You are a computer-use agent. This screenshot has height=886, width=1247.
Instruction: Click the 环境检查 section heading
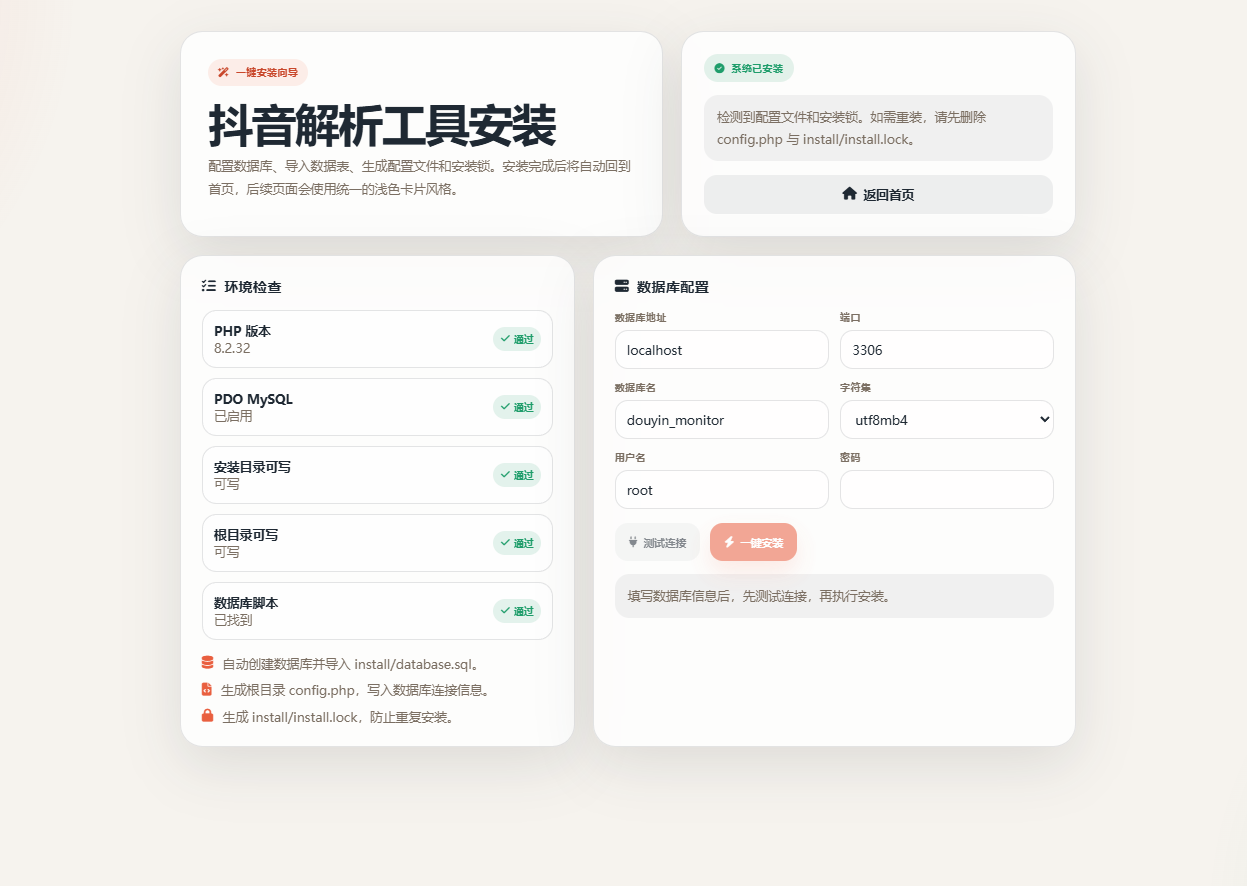pyautogui.click(x=253, y=287)
